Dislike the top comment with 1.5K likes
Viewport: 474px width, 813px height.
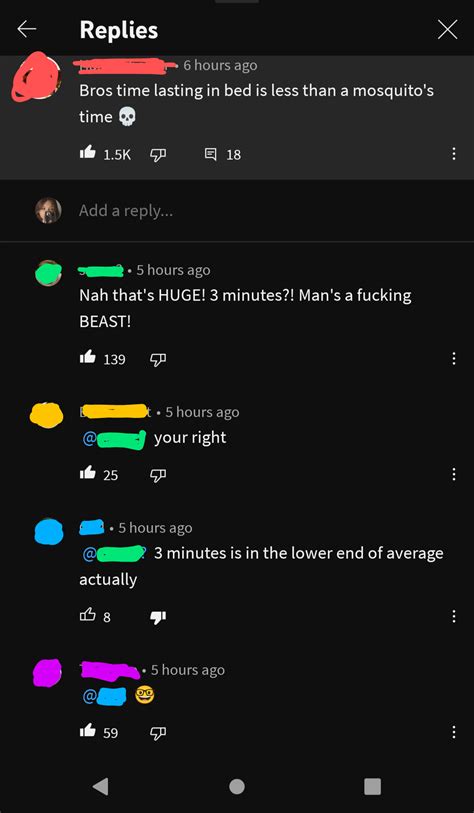[x=158, y=154]
